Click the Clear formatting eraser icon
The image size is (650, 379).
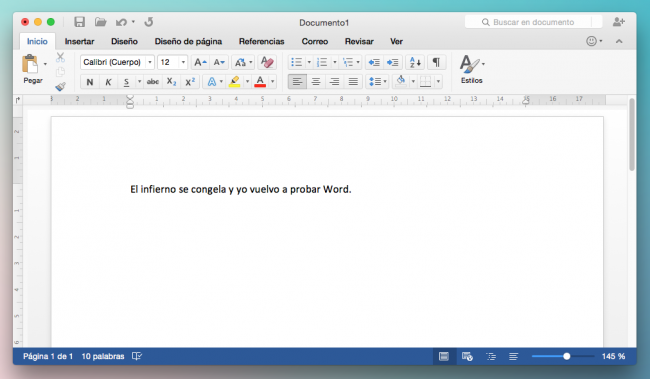click(x=267, y=62)
